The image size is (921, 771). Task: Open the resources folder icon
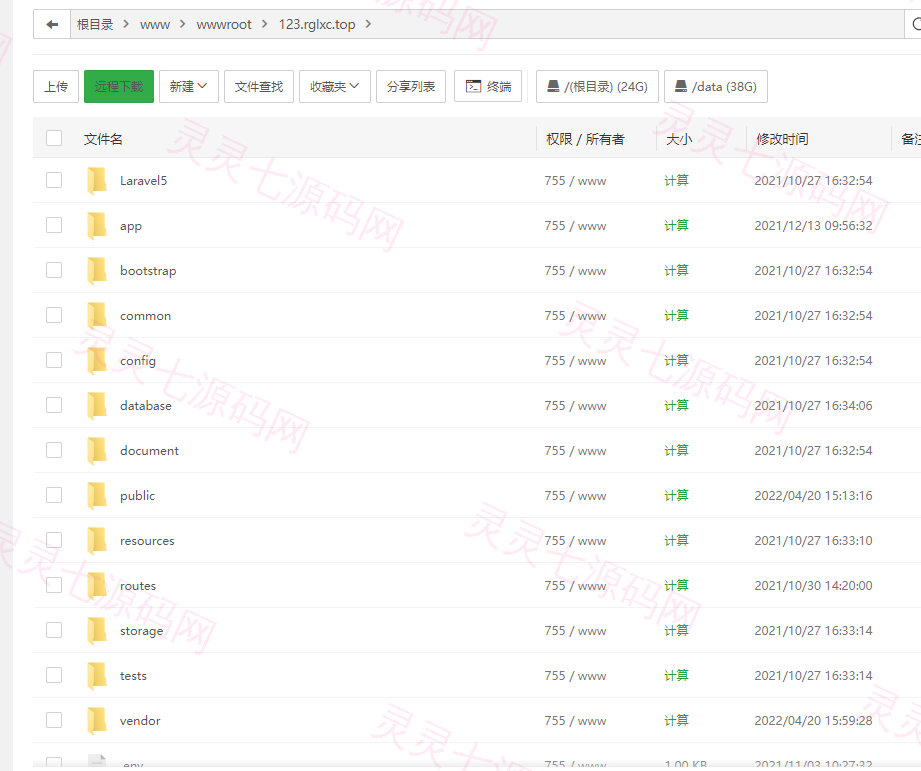(x=97, y=540)
